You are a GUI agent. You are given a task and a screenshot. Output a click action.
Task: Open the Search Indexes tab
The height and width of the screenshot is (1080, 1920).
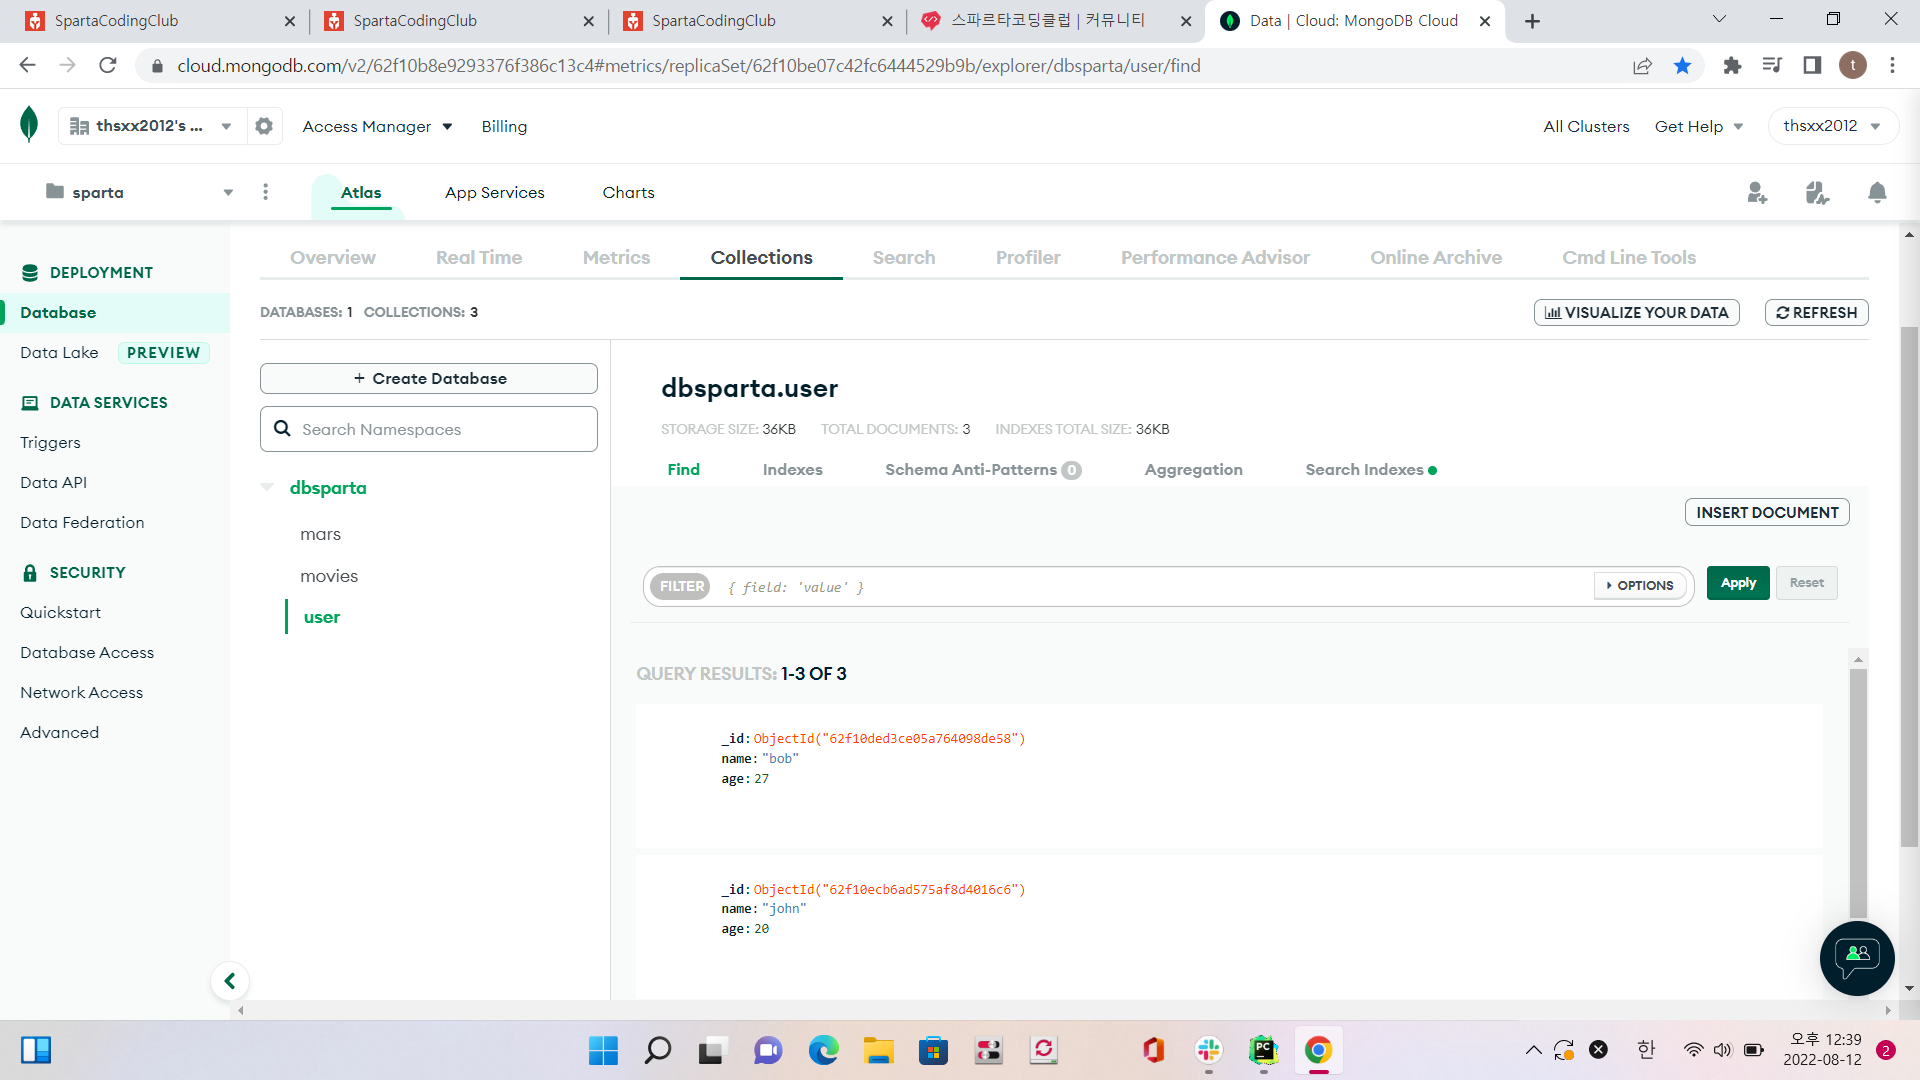point(1370,470)
